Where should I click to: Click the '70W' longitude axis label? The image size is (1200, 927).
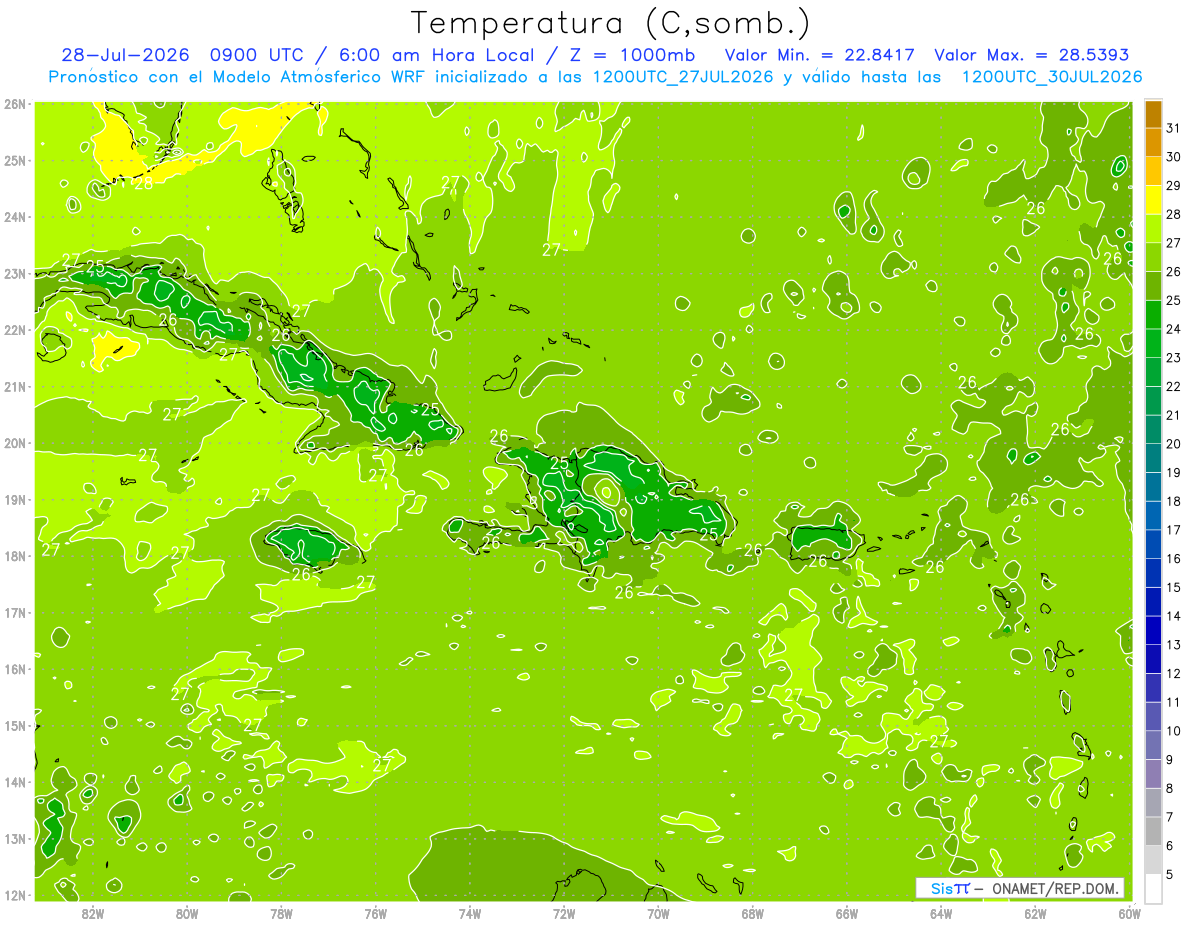pyautogui.click(x=658, y=914)
